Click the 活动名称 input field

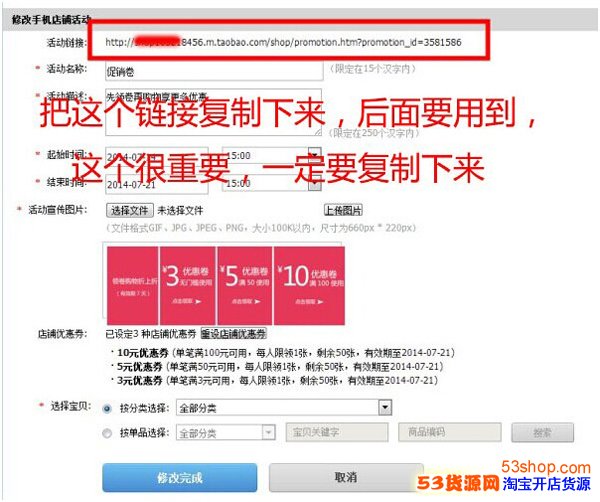click(214, 72)
